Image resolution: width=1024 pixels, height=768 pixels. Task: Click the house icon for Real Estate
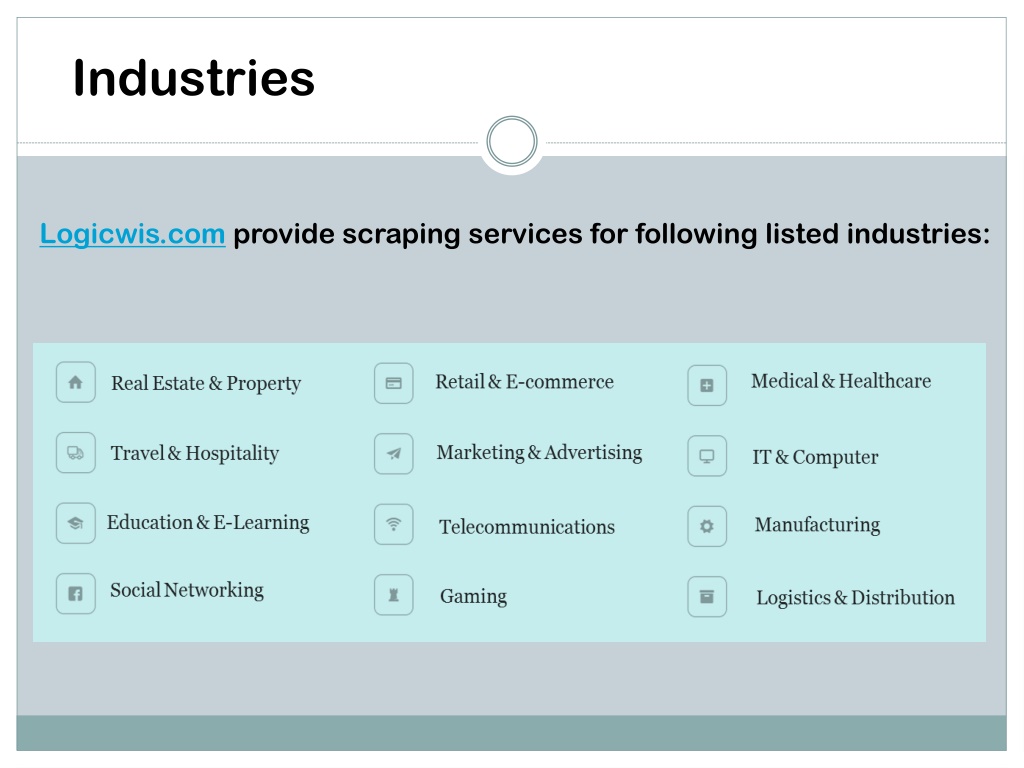tap(76, 382)
